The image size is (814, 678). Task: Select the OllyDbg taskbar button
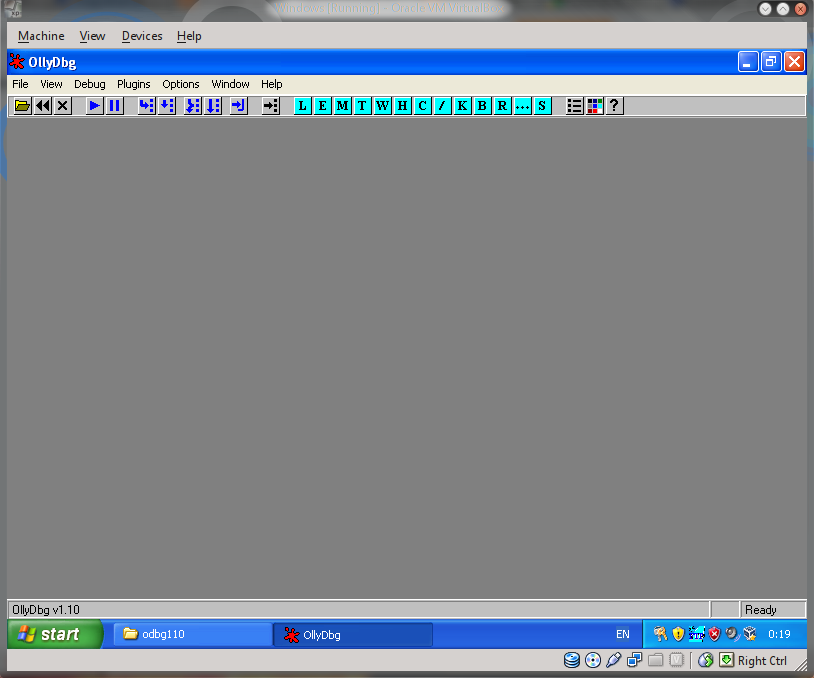click(x=354, y=635)
